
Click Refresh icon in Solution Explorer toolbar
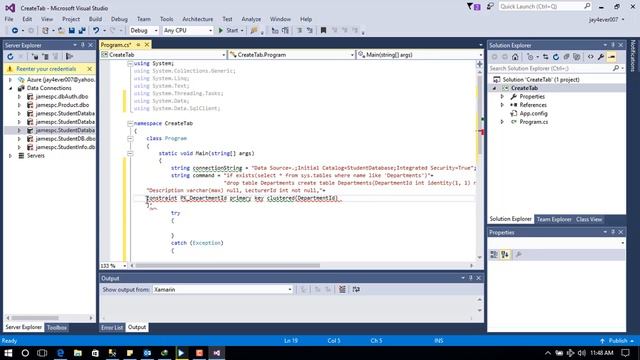[556, 57]
